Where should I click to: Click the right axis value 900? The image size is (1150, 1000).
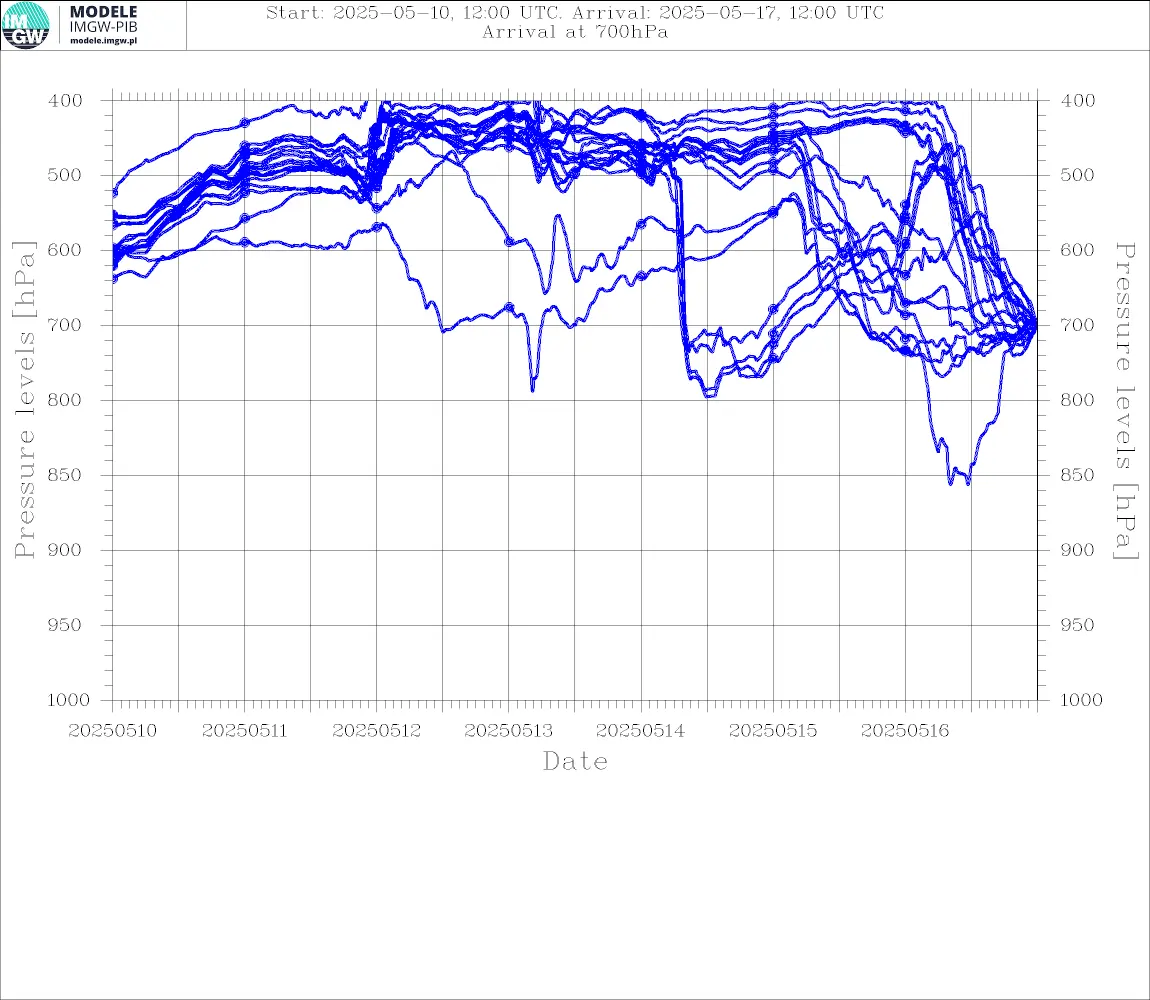[1077, 550]
